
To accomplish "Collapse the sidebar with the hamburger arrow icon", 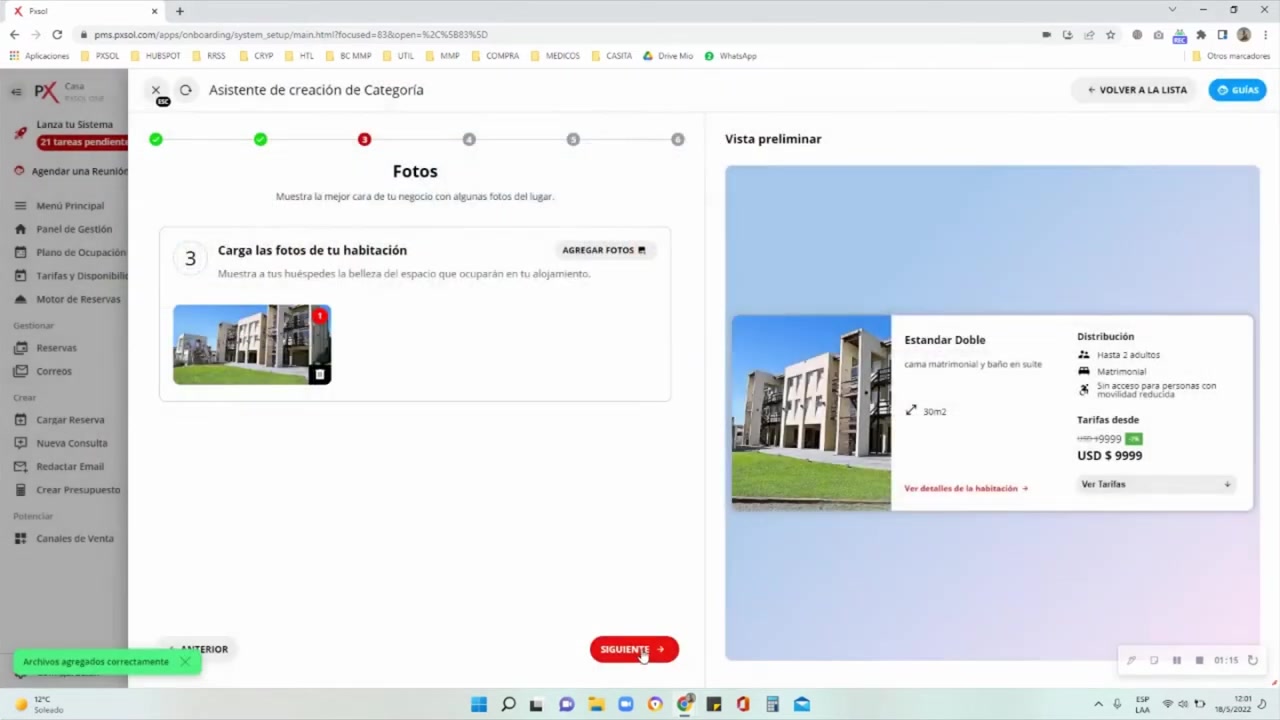I will coord(16,91).
